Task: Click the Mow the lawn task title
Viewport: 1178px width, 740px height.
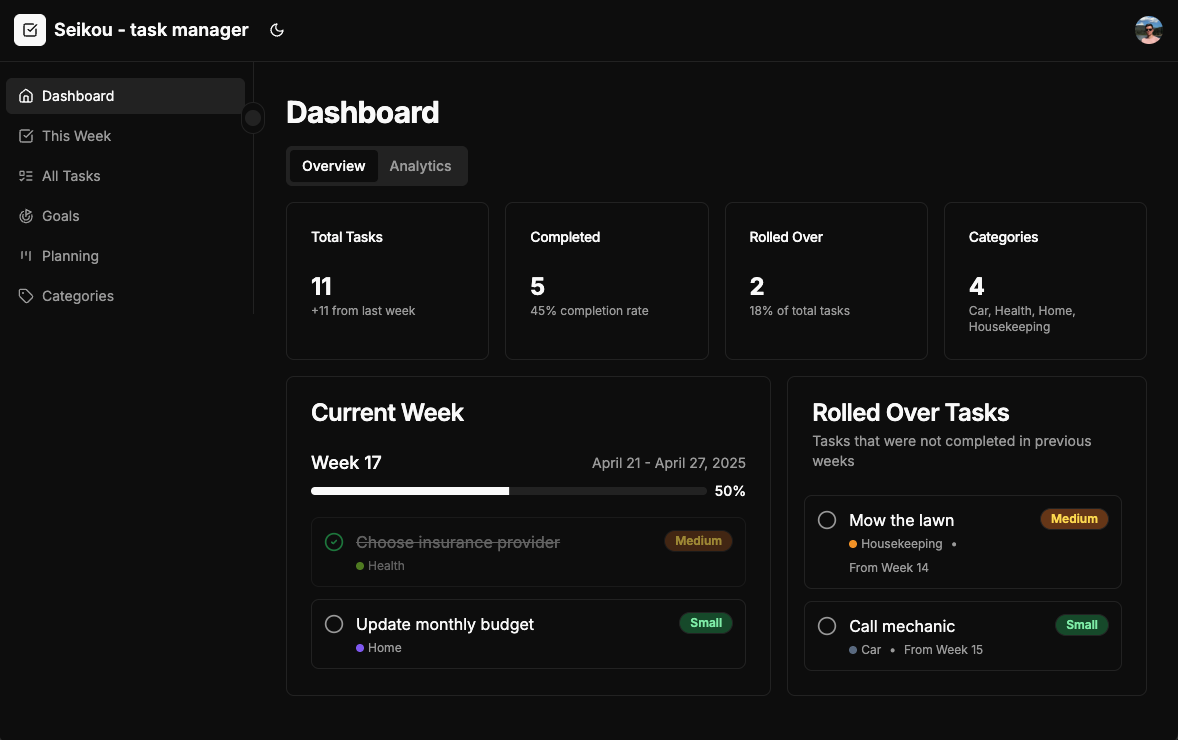Action: click(x=902, y=520)
